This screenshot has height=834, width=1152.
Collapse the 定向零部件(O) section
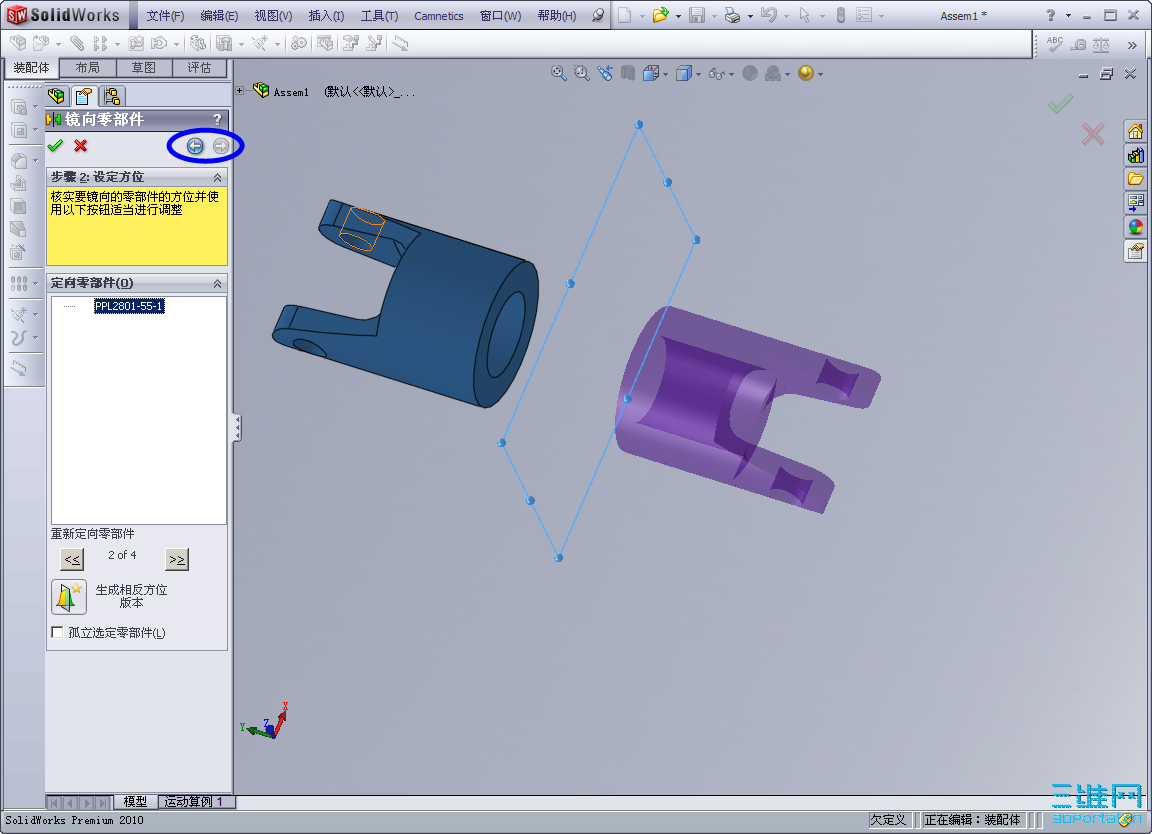click(217, 284)
